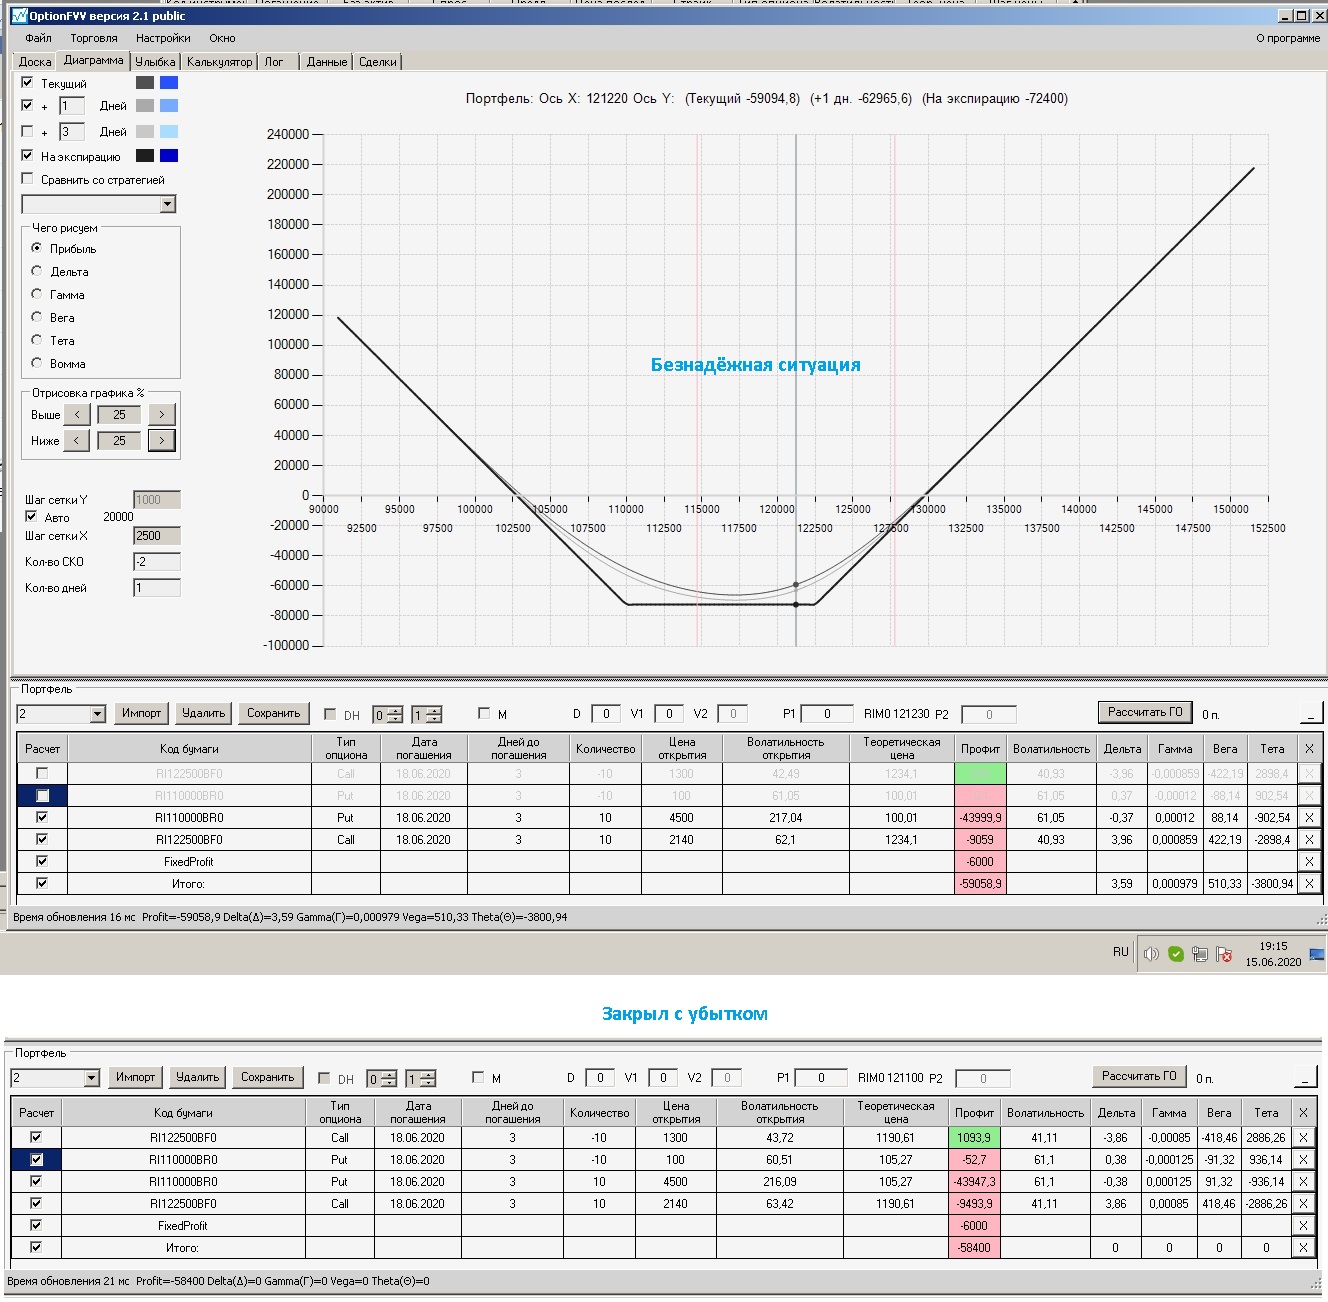Select the Вомма radio button
Image resolution: width=1328 pixels, height=1302 pixels.
(x=37, y=363)
